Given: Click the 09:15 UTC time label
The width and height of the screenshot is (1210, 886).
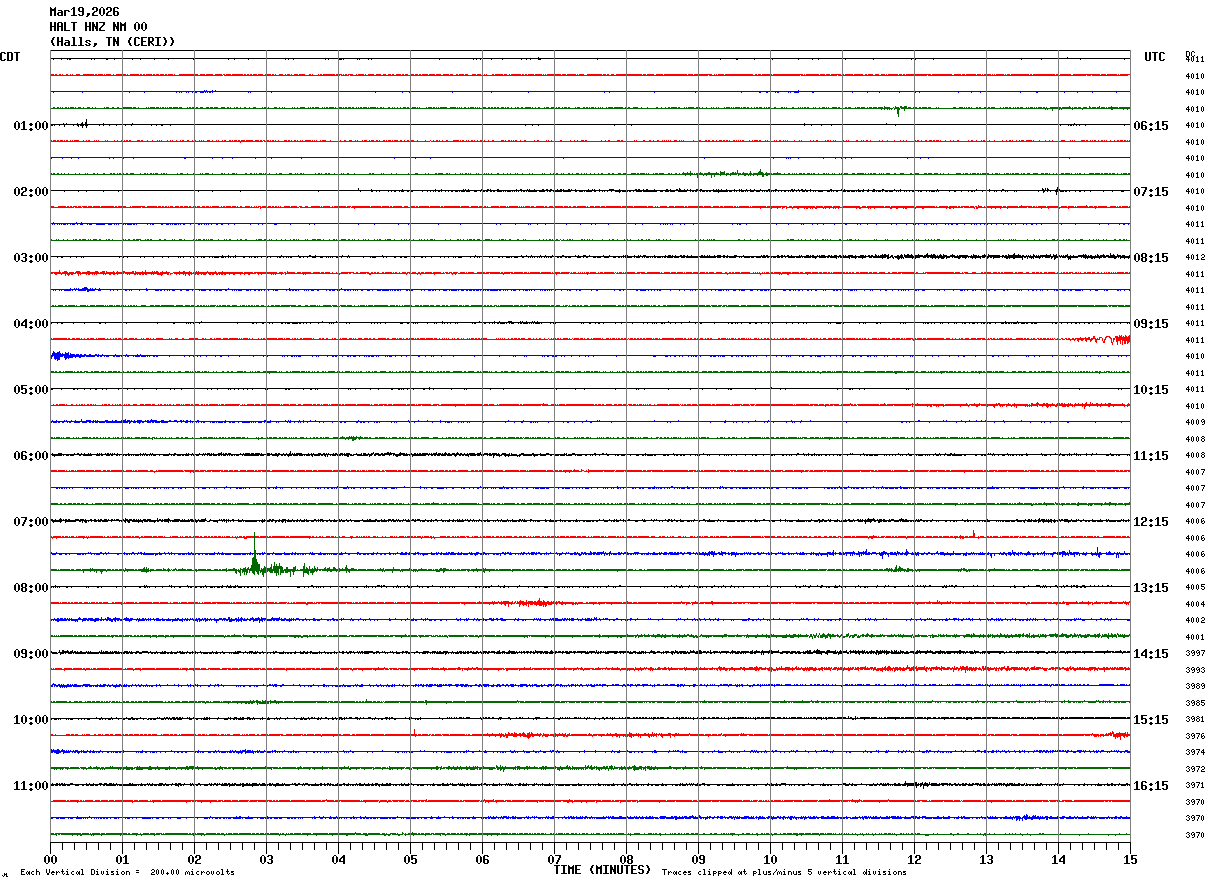Looking at the screenshot, I should click(x=1151, y=324).
